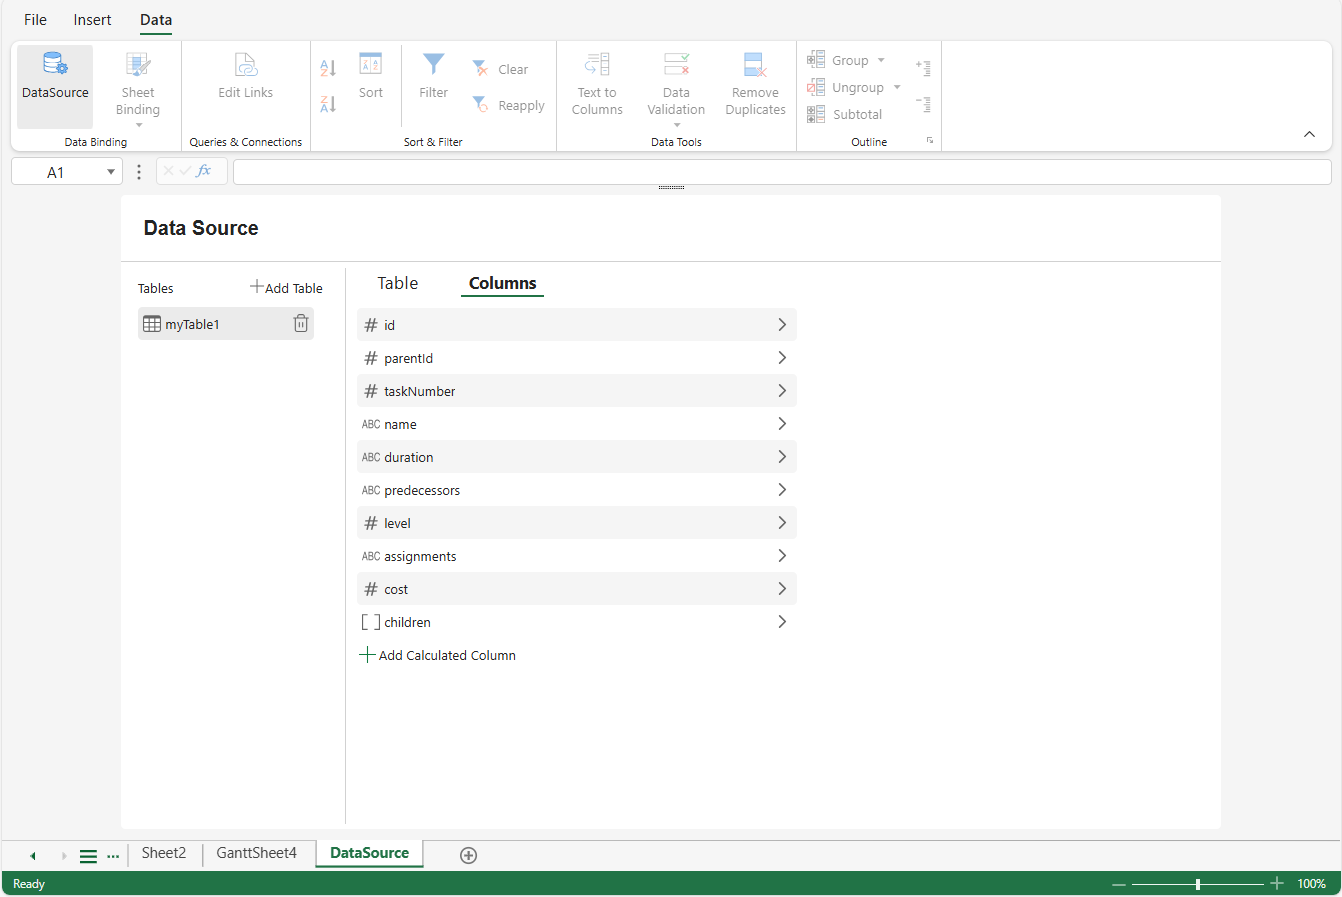Open the cell name box dropdown
Screen dimensions: 1342x897
pos(110,172)
